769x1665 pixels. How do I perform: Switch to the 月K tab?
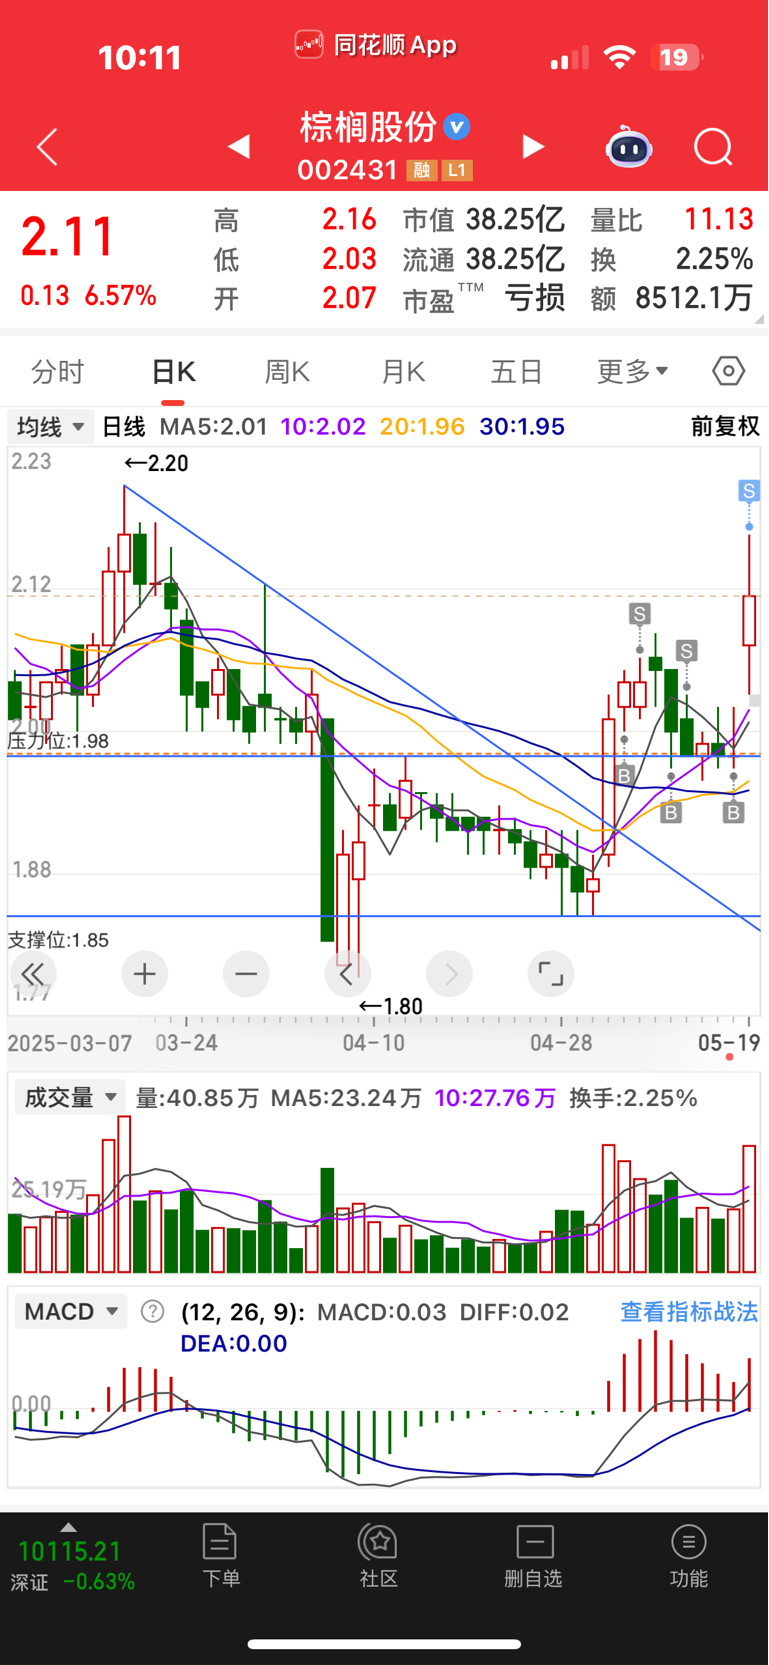(x=403, y=372)
